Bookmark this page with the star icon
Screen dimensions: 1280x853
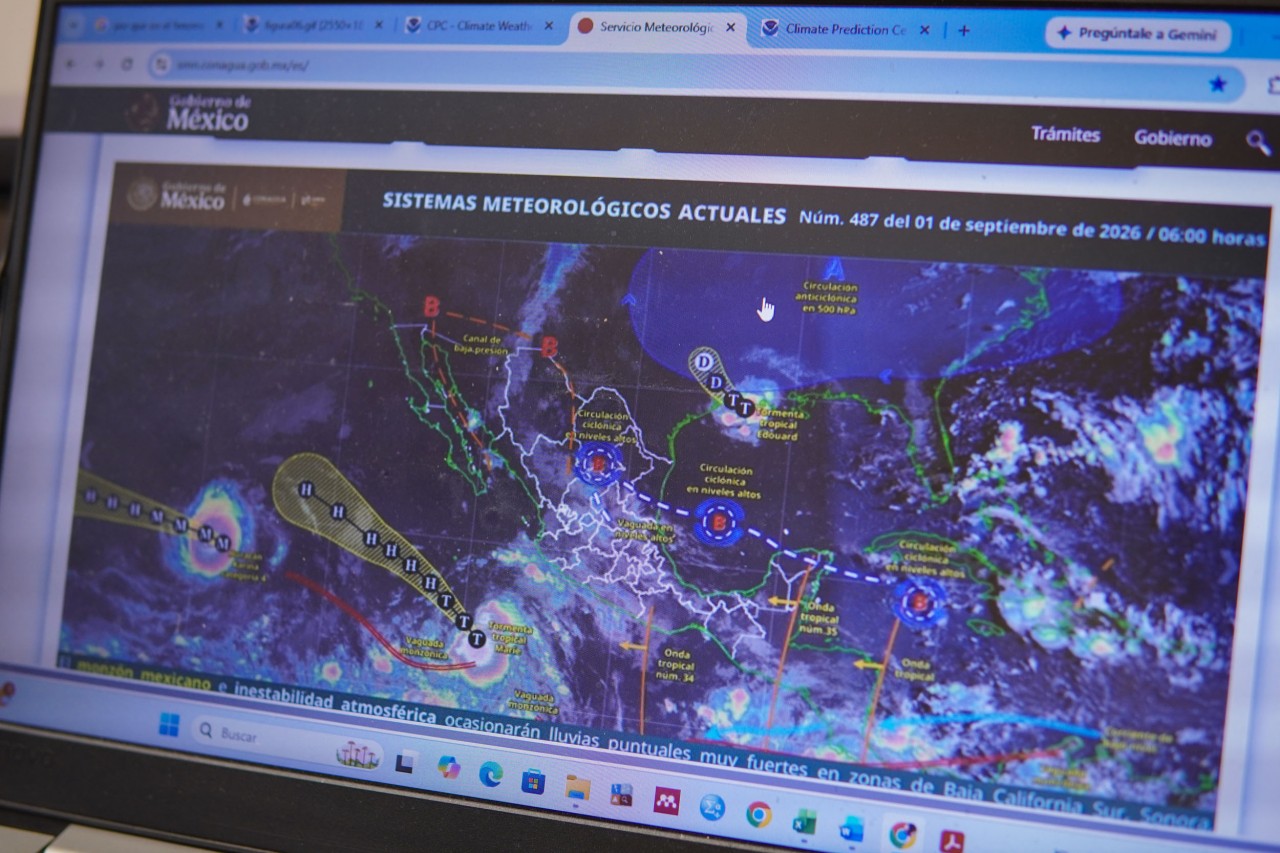point(1217,84)
